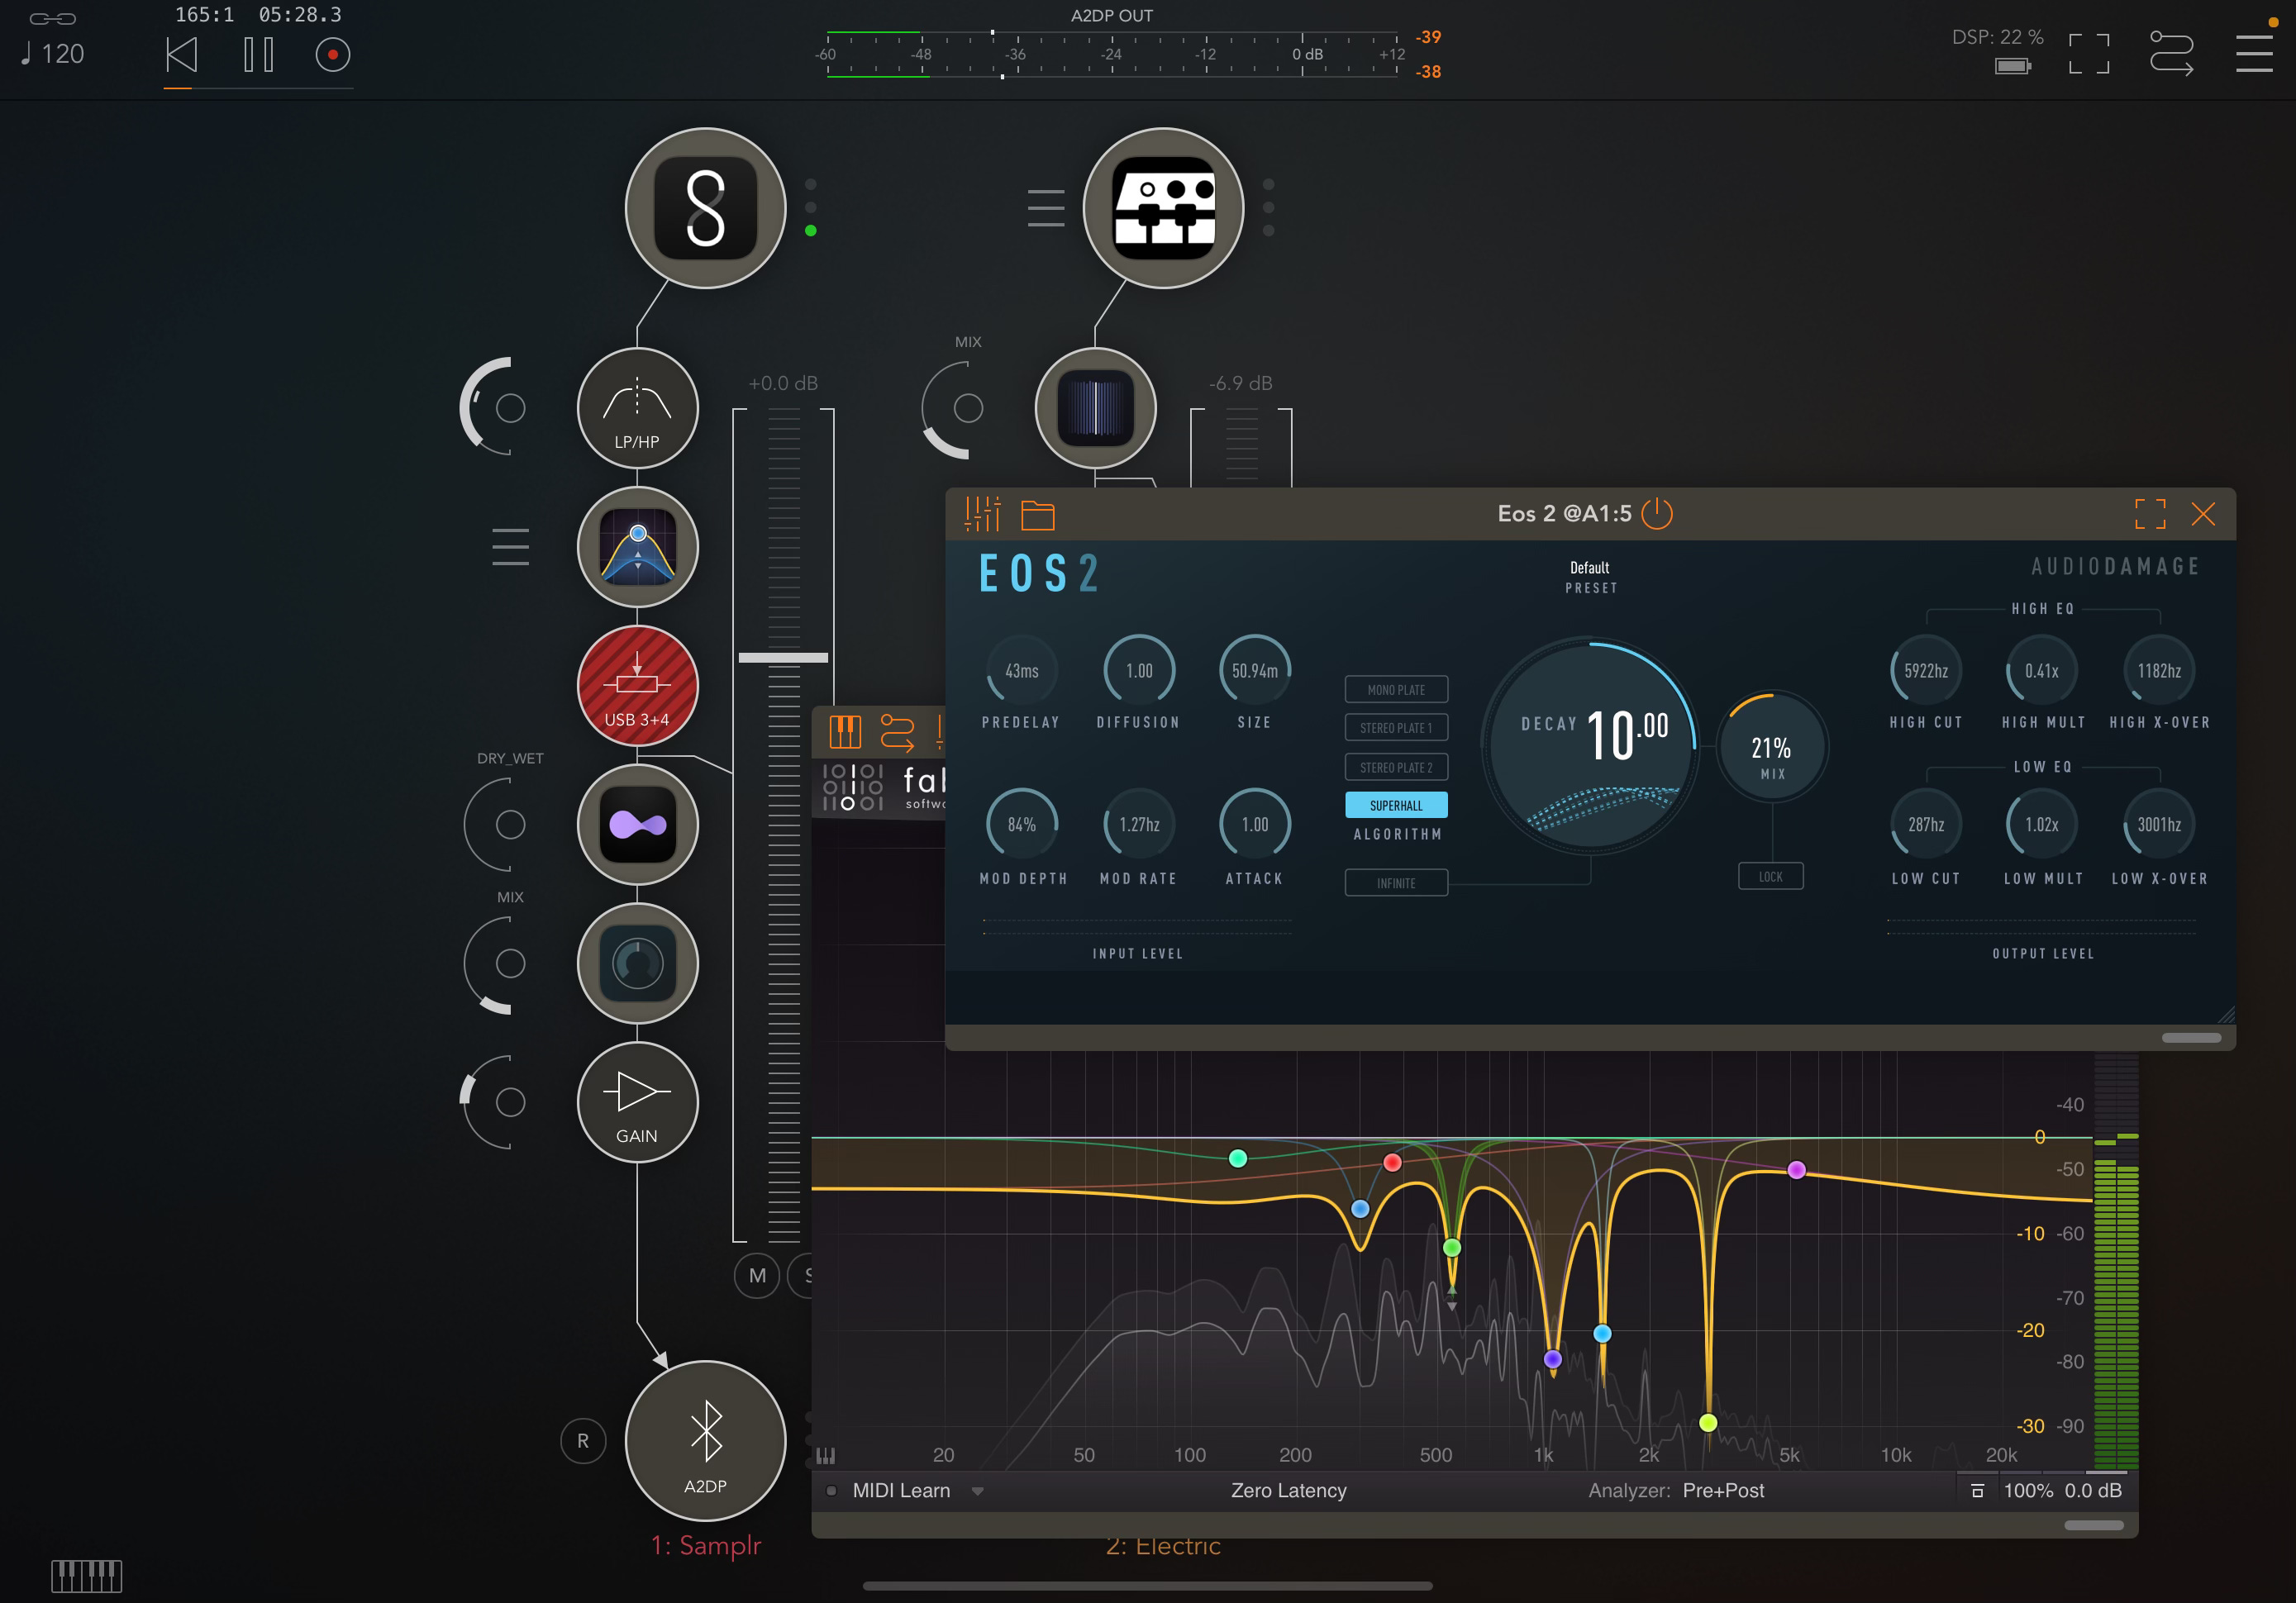This screenshot has width=2296, height=1603.
Task: Open the routing view icon in the top bar
Action: [x=2171, y=54]
